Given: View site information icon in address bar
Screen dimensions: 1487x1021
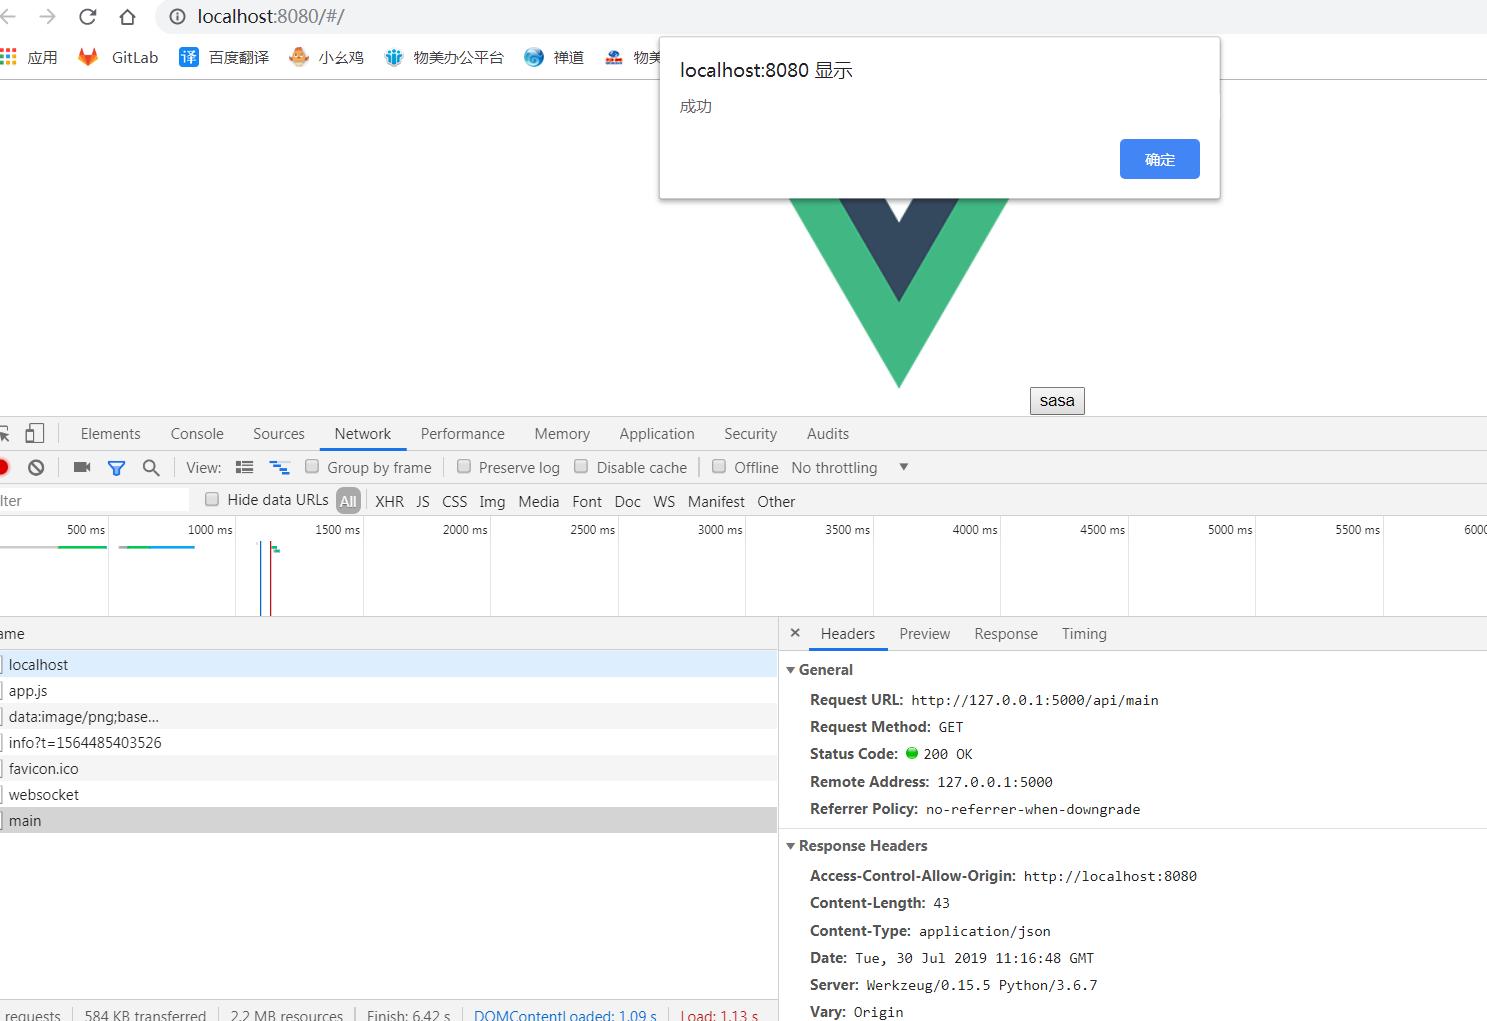Looking at the screenshot, I should [x=177, y=17].
